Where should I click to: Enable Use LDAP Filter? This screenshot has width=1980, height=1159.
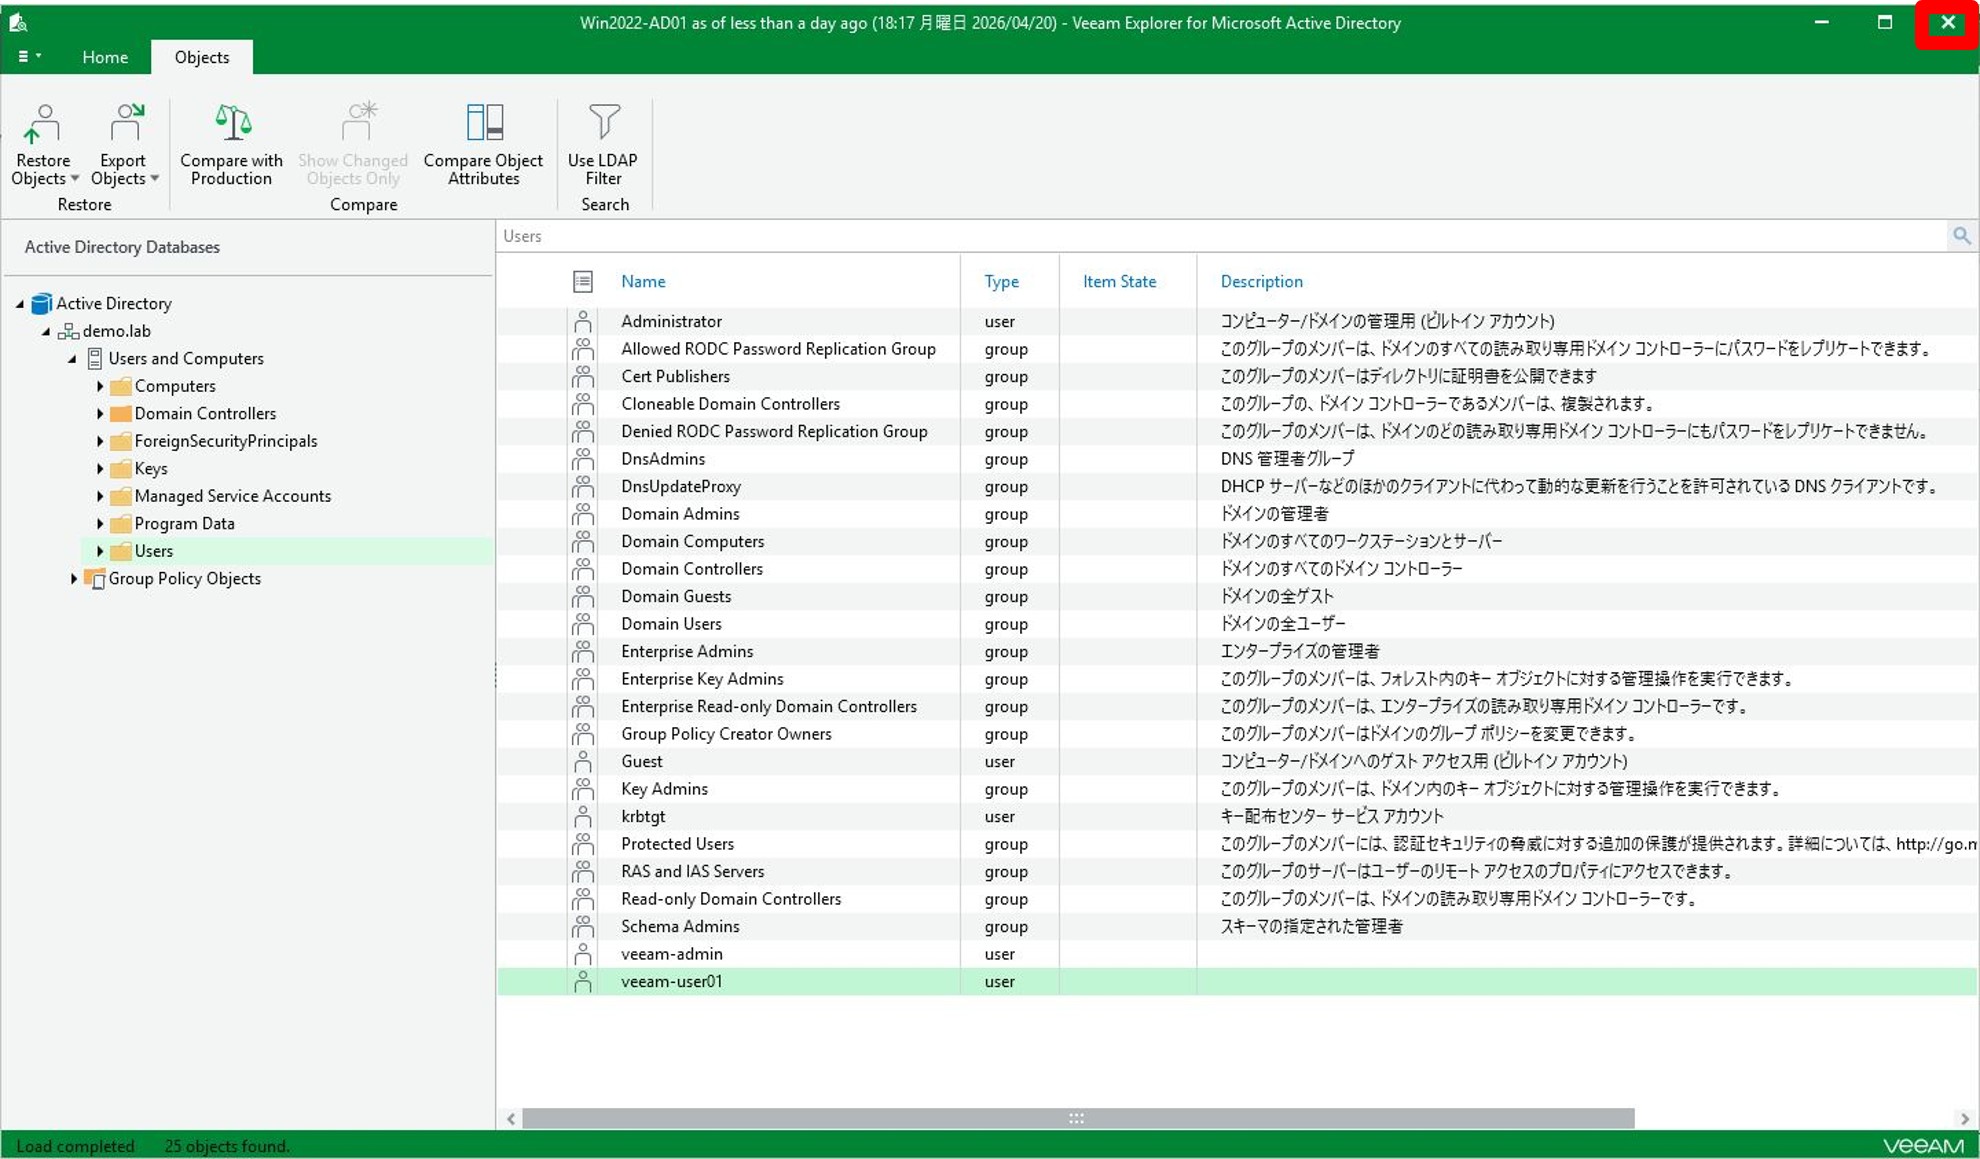(x=603, y=145)
